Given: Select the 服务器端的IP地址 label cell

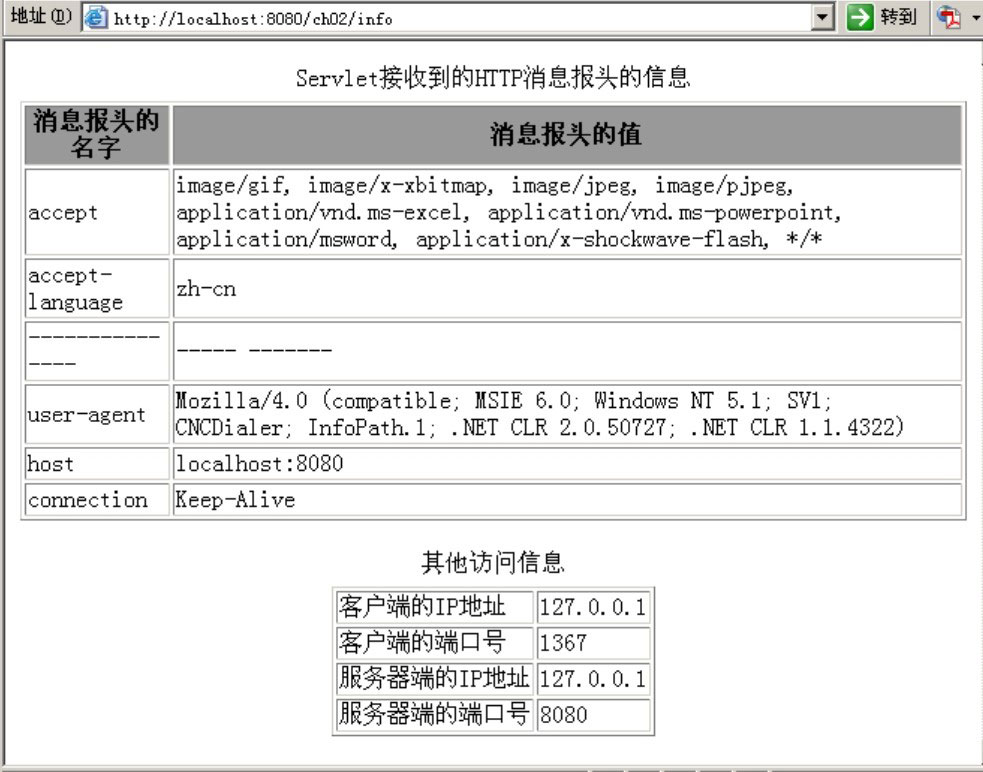Looking at the screenshot, I should 434,679.
